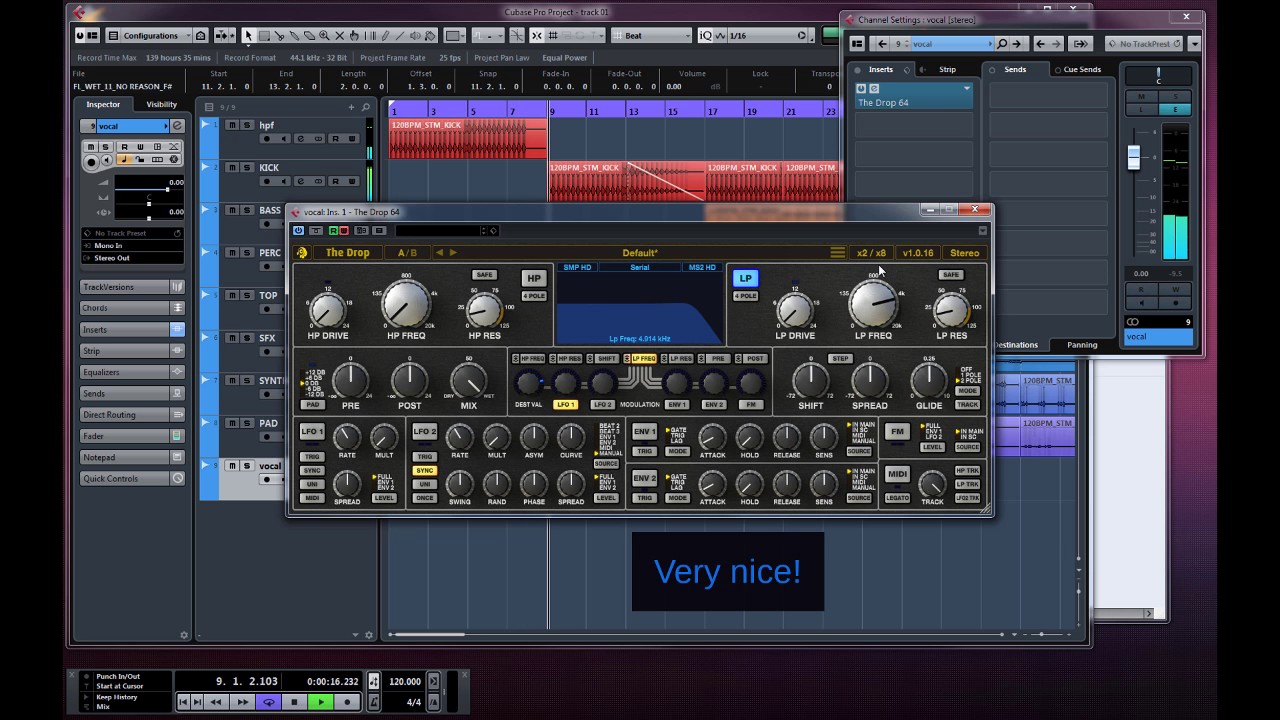This screenshot has height=720, width=1280.
Task: Click the Stereo mode button in The Drop
Action: point(964,252)
